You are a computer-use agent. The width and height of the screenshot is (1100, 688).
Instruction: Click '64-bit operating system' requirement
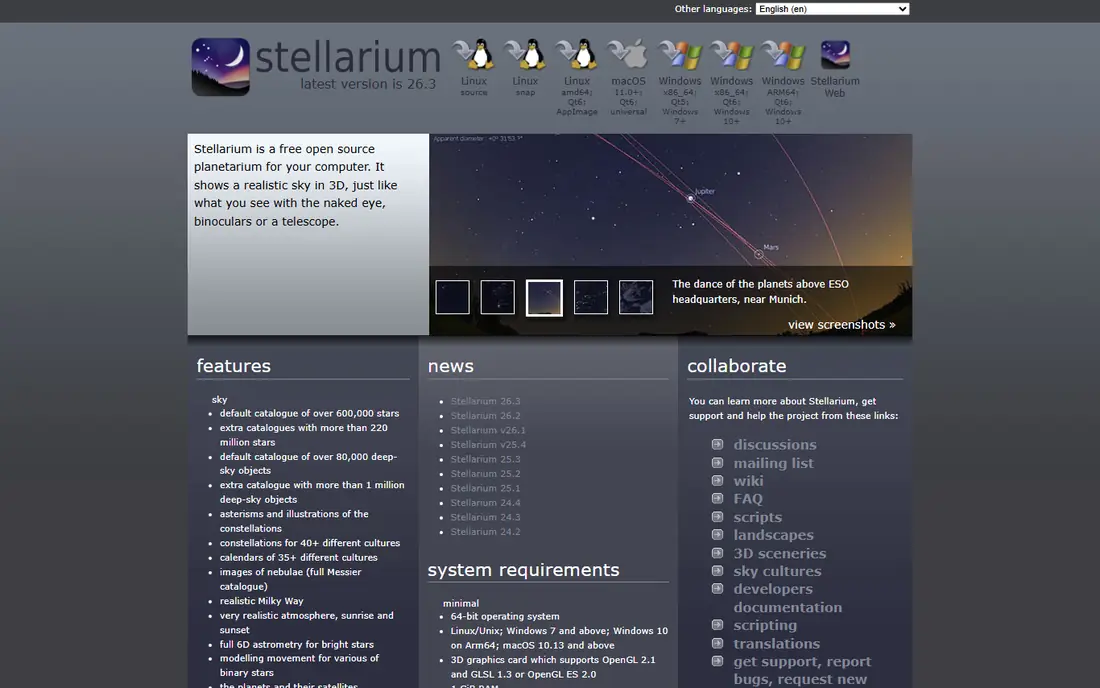(505, 616)
